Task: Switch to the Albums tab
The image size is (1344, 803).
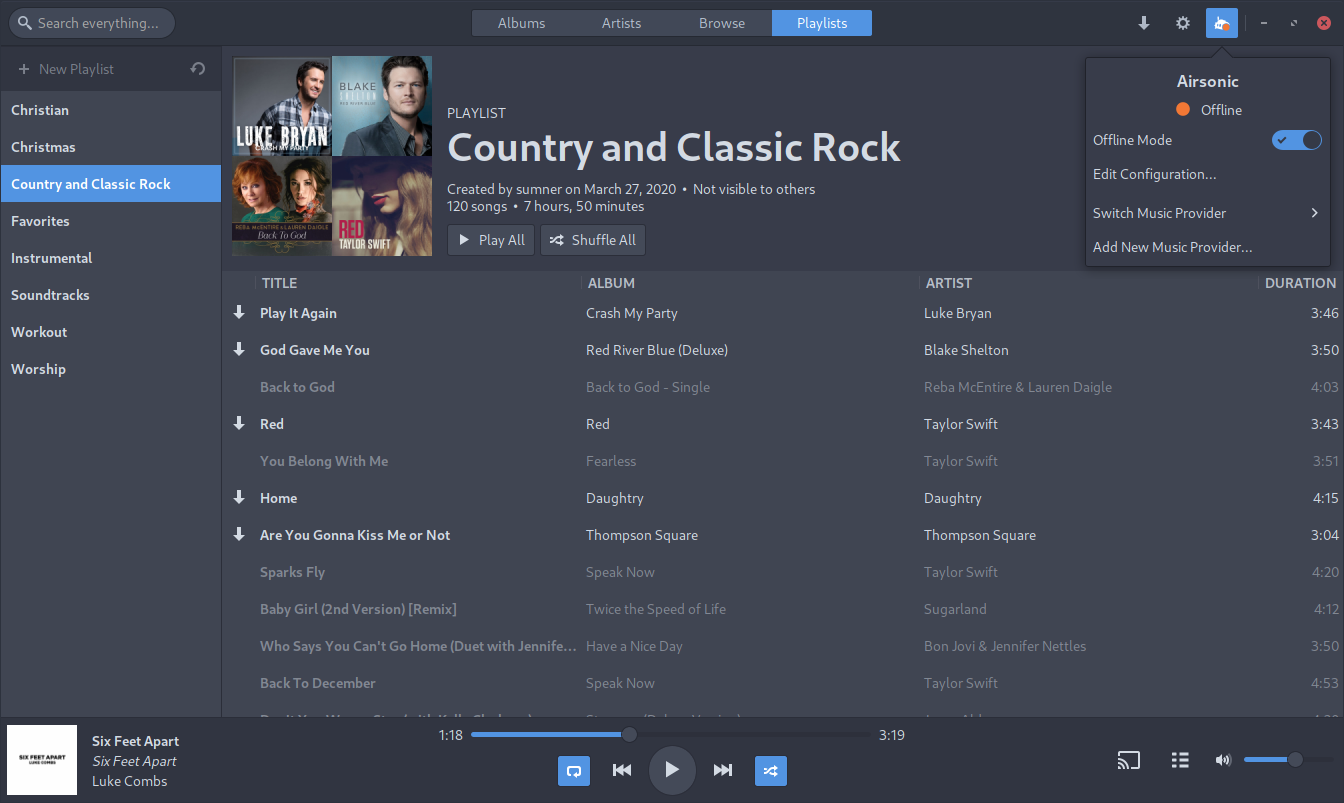Action: (x=522, y=23)
